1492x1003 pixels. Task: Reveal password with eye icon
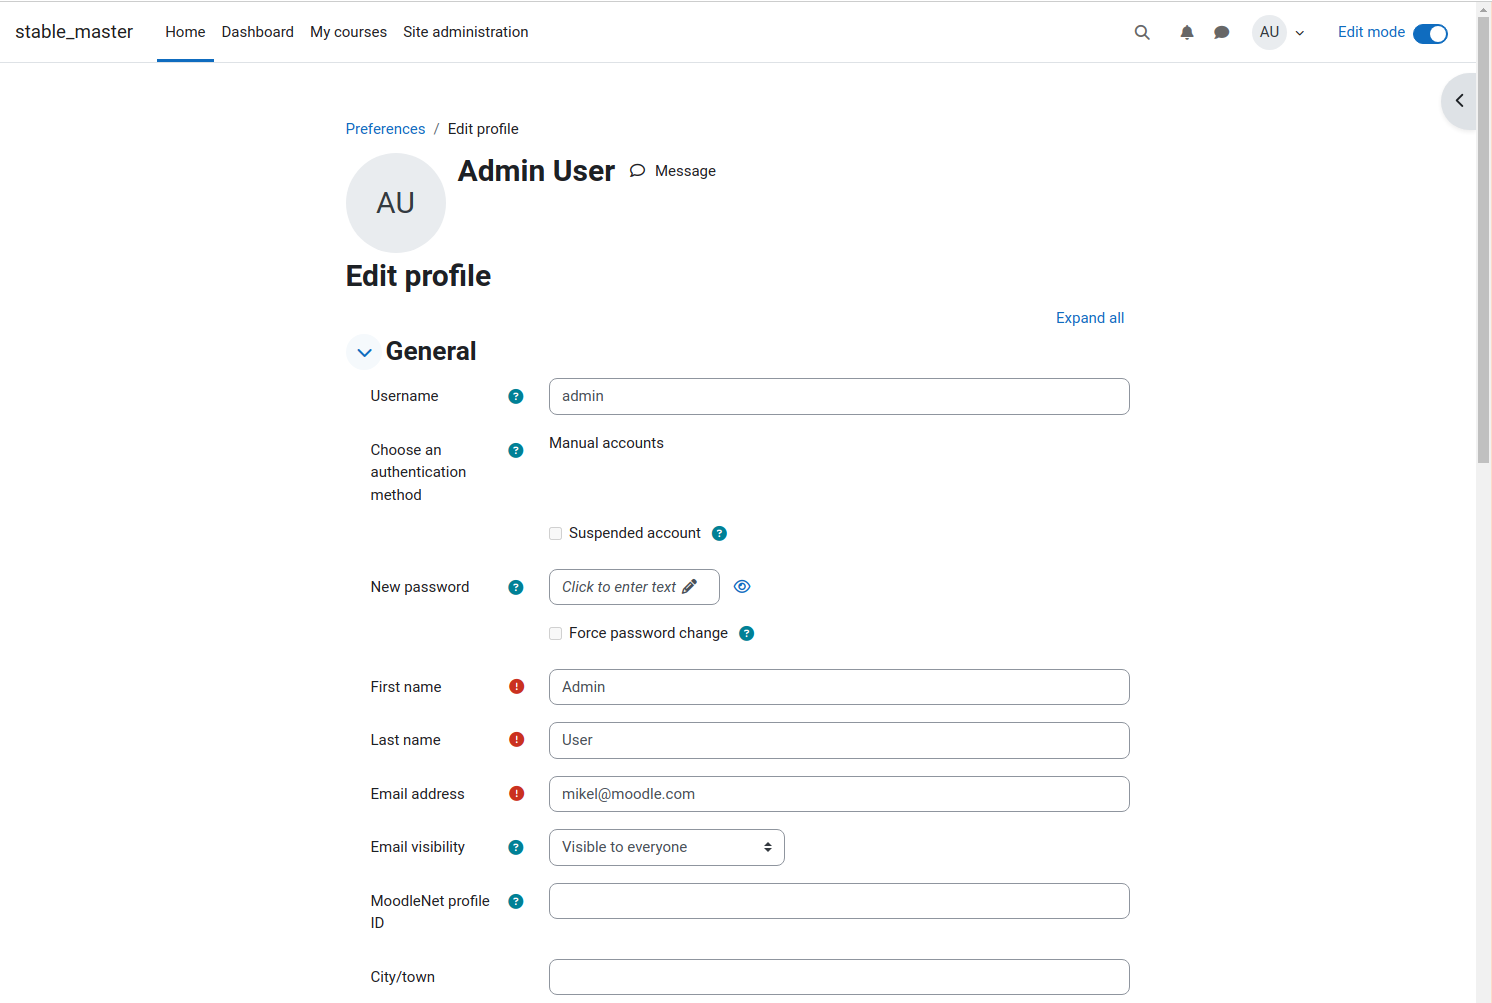coord(742,587)
